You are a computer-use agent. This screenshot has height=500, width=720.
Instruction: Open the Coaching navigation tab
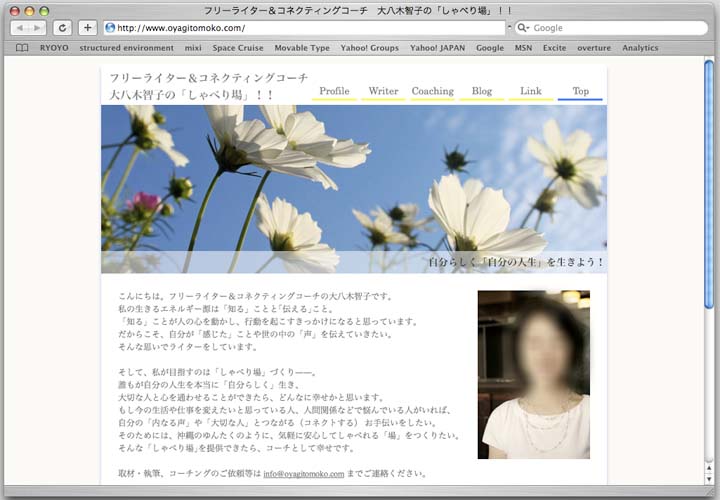pos(432,91)
